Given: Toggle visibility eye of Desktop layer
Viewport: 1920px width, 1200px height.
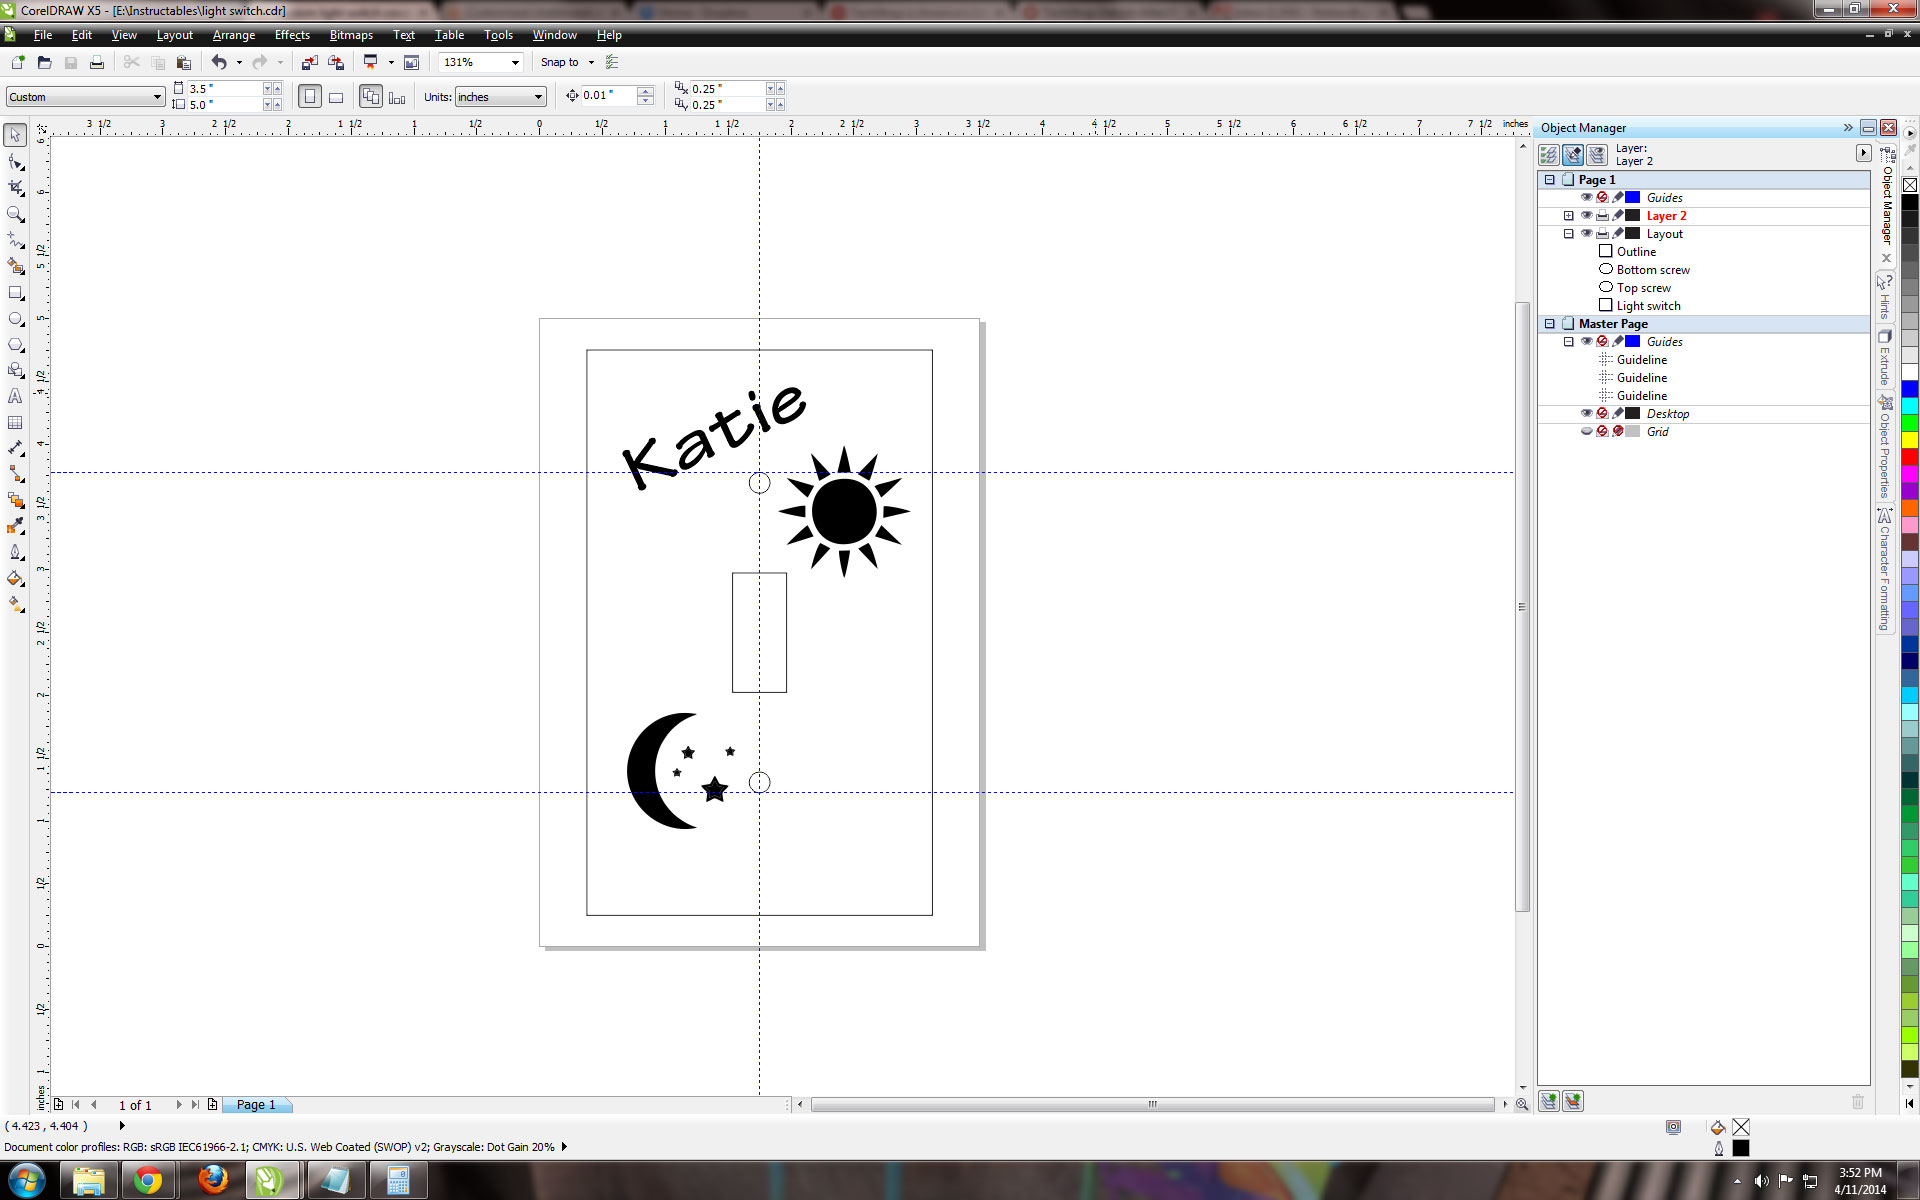Looking at the screenshot, I should click(x=1586, y=413).
